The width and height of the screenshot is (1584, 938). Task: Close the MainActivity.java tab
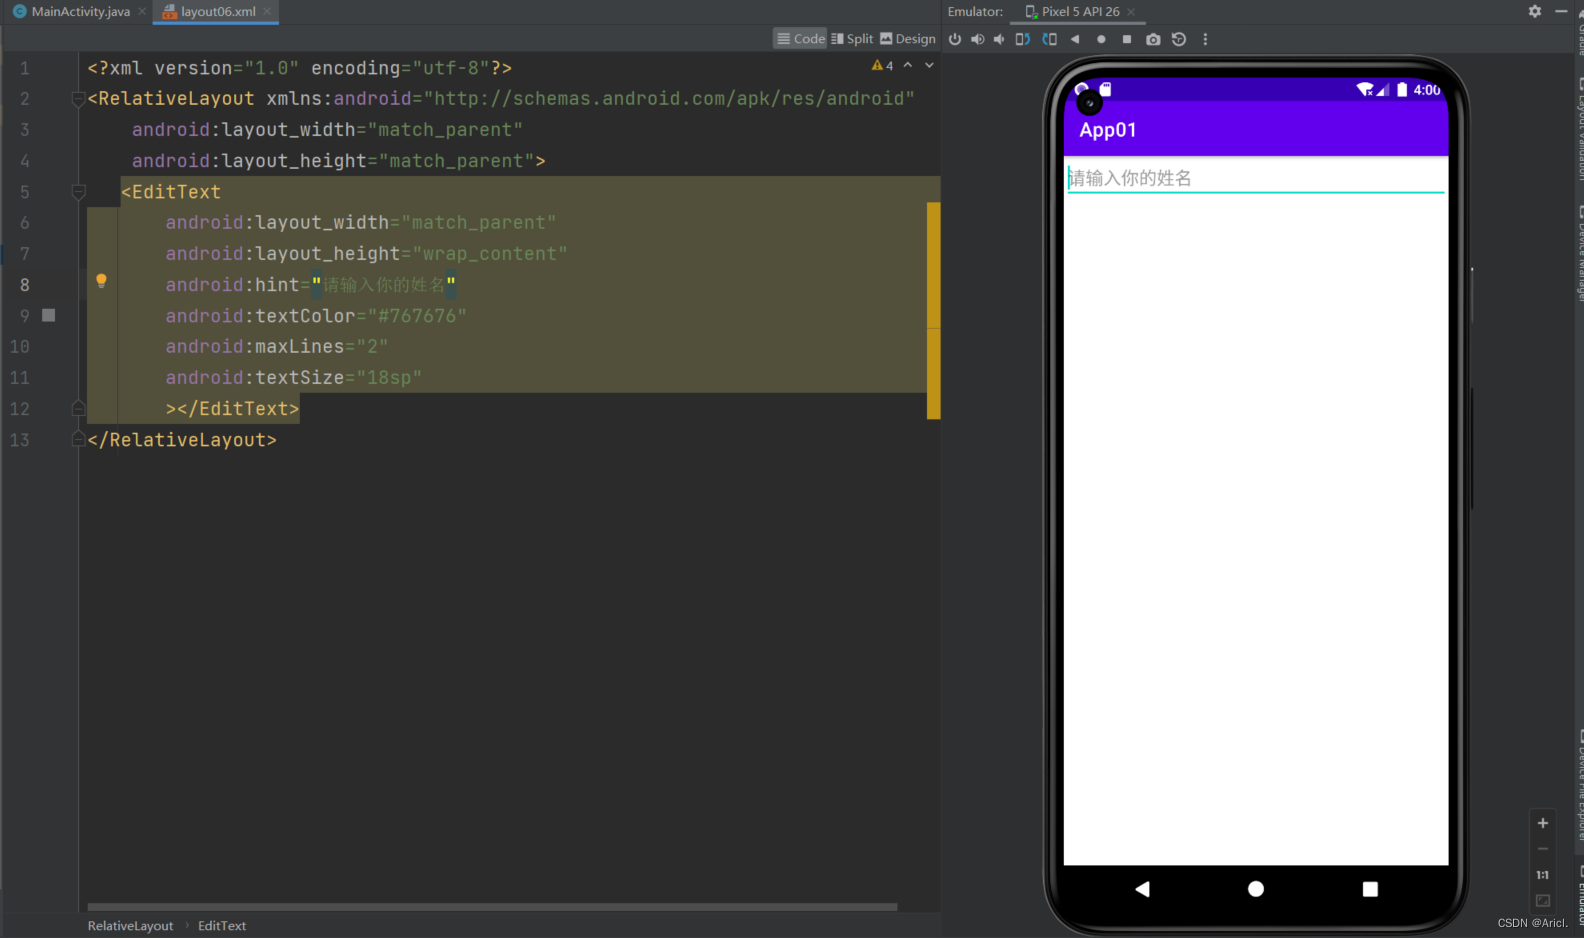click(142, 11)
